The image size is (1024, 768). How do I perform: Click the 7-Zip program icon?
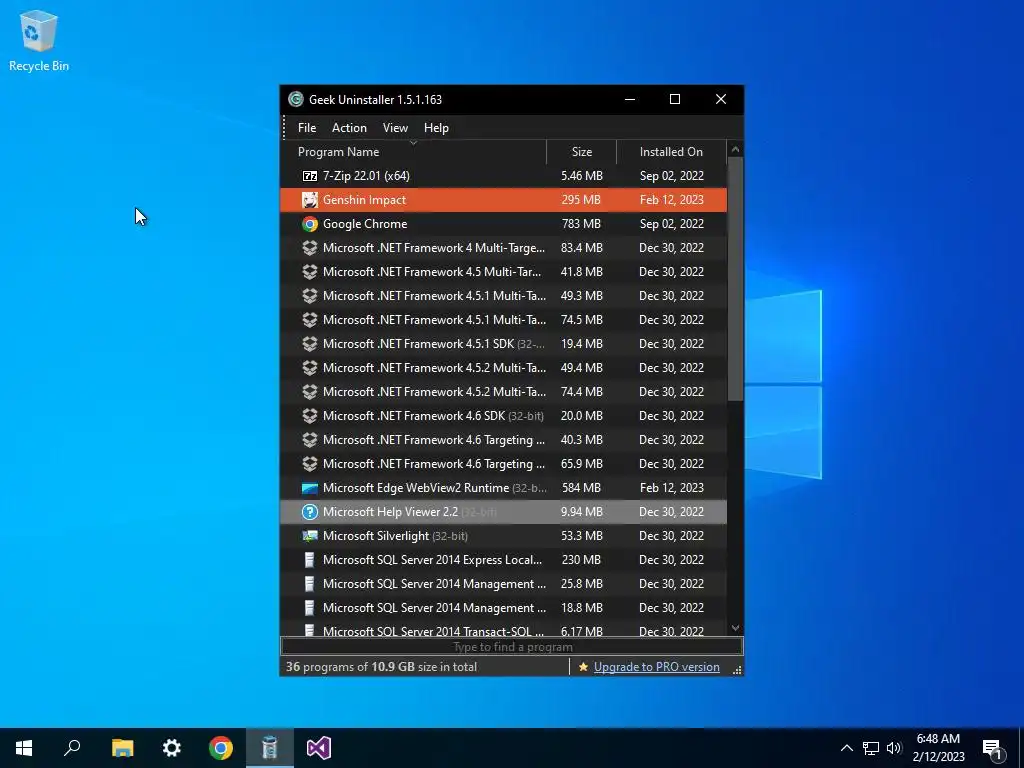(310, 176)
